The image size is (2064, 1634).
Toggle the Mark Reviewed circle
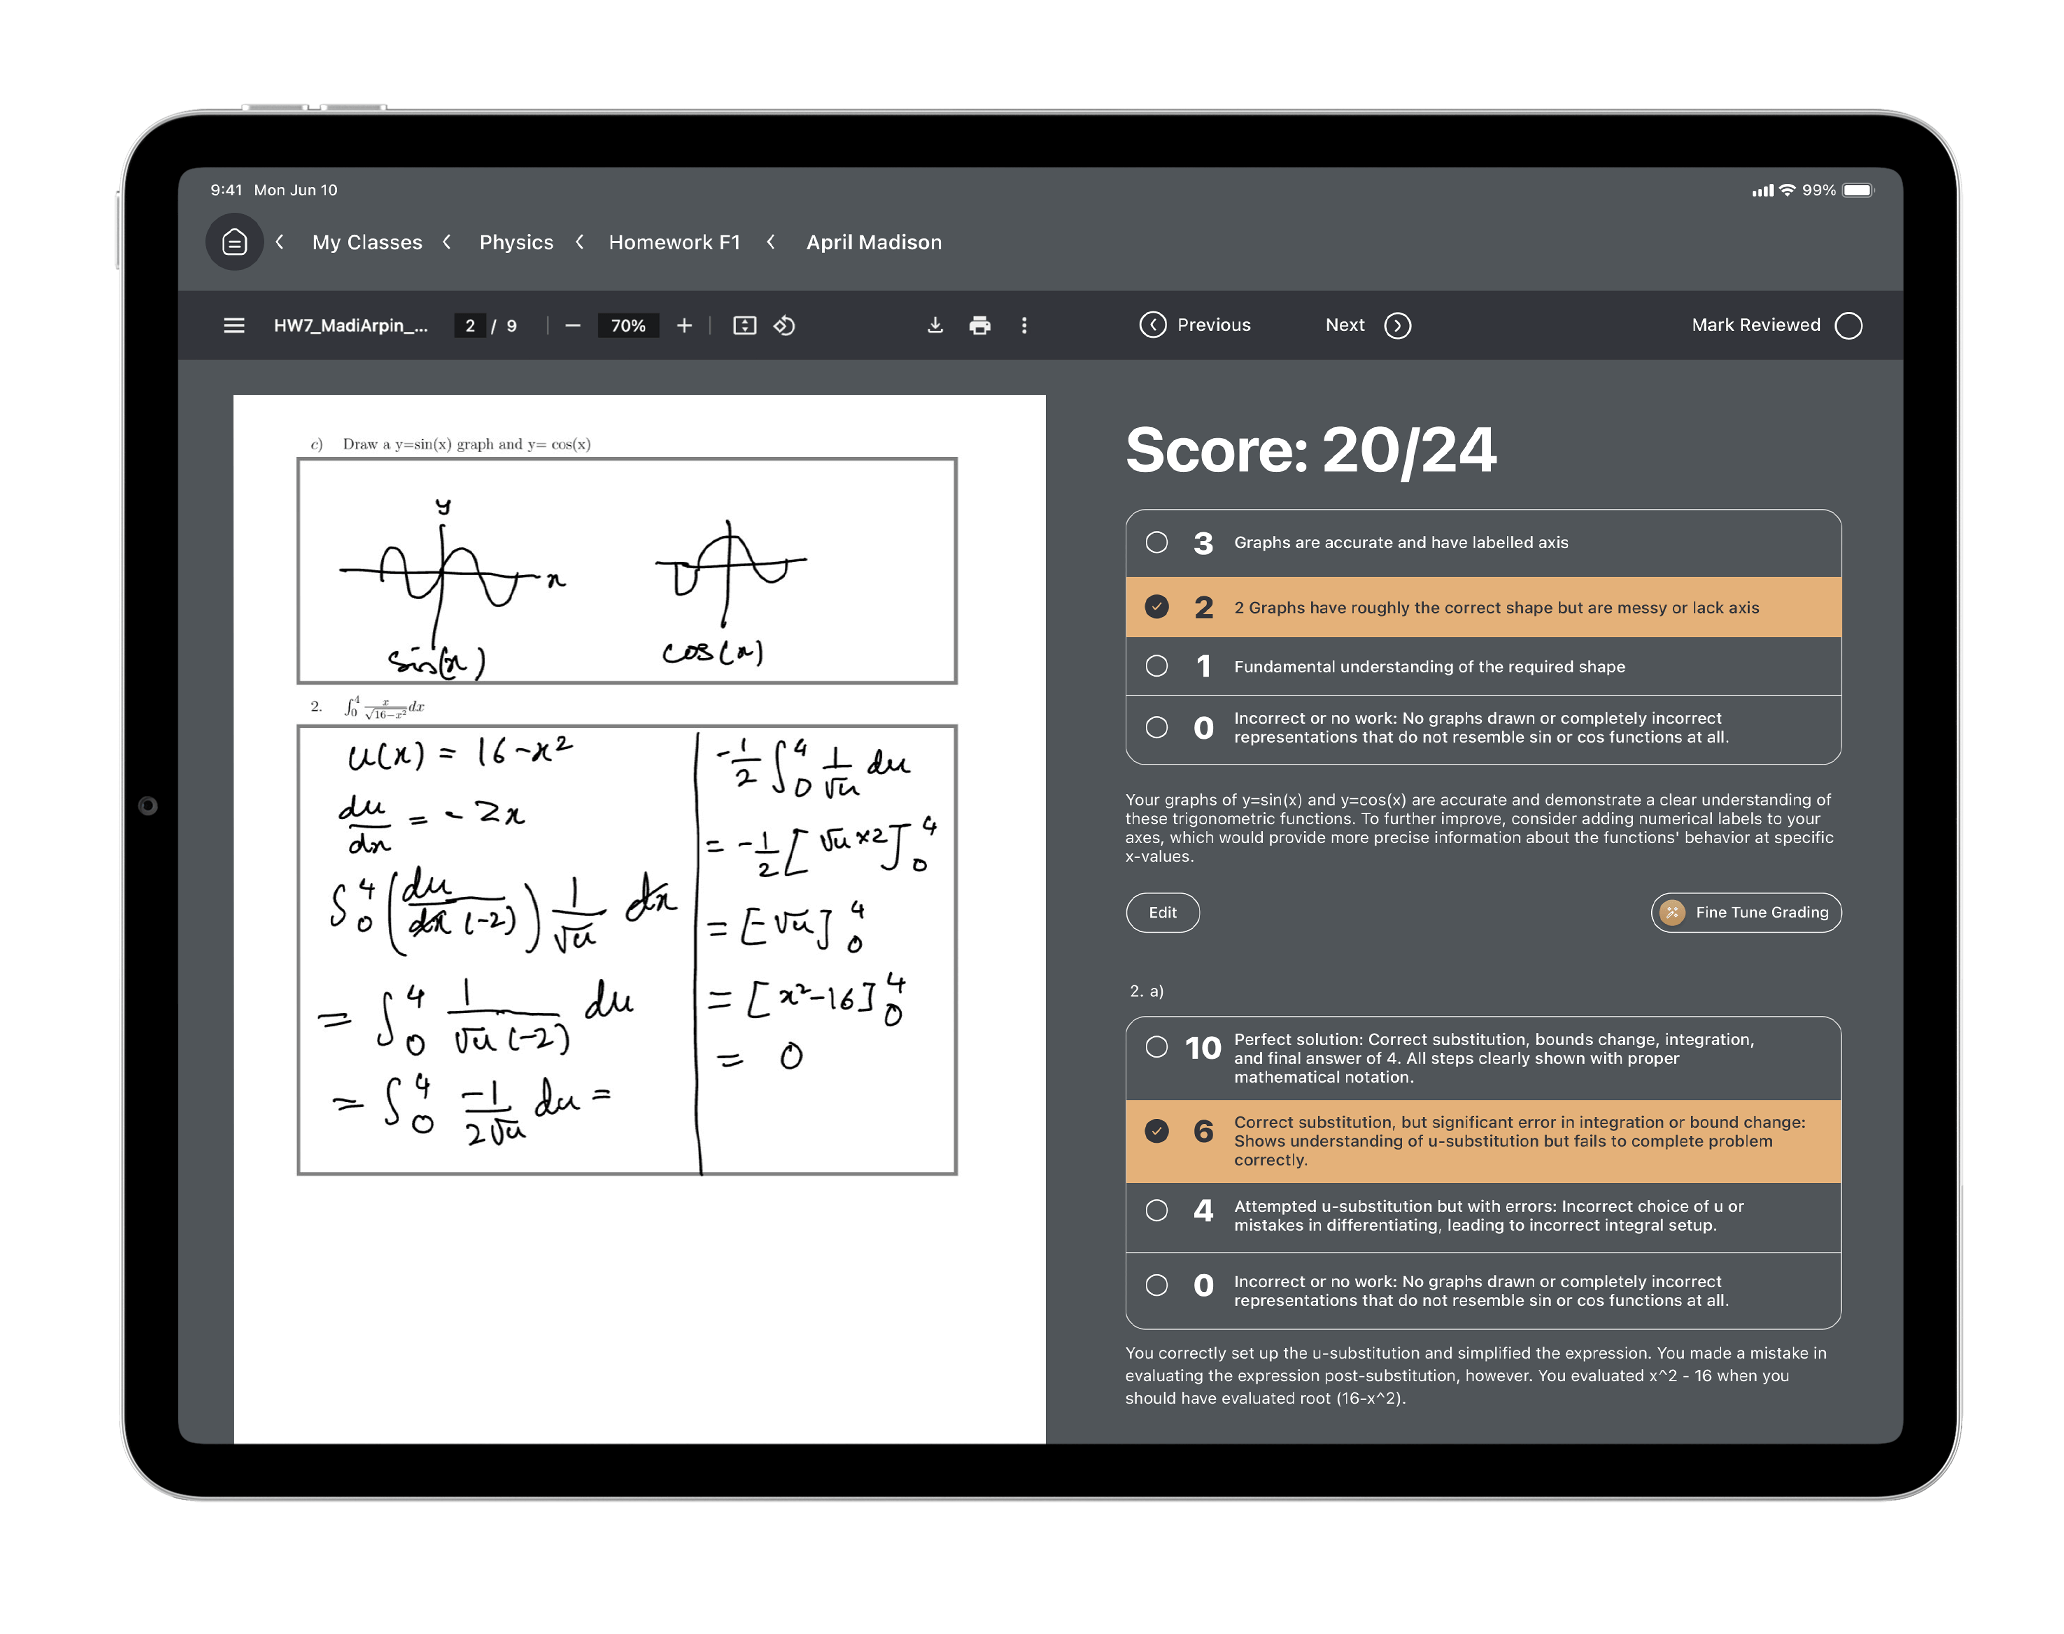[1849, 325]
